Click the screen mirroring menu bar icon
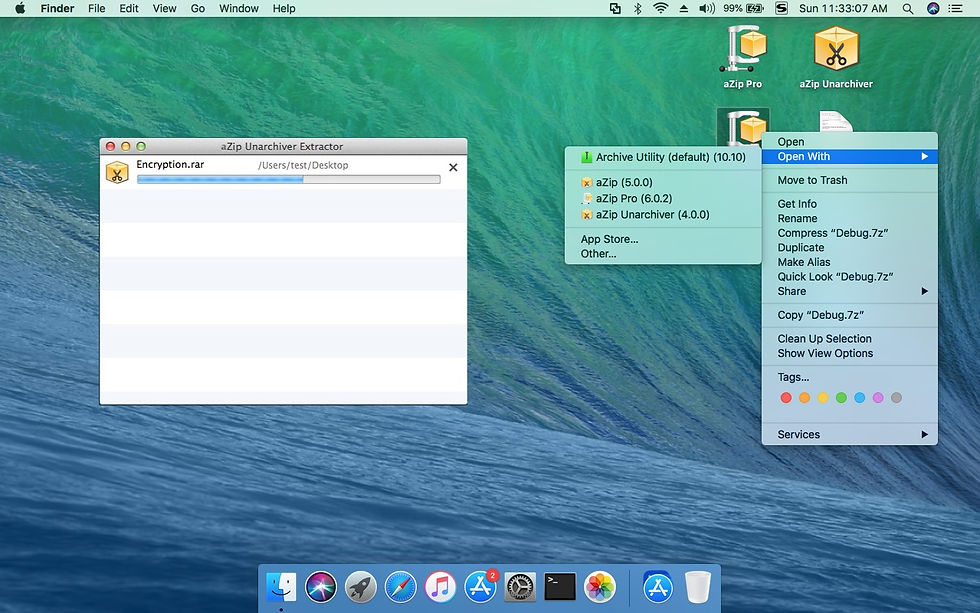Screen dimensions: 980x613 615,8
